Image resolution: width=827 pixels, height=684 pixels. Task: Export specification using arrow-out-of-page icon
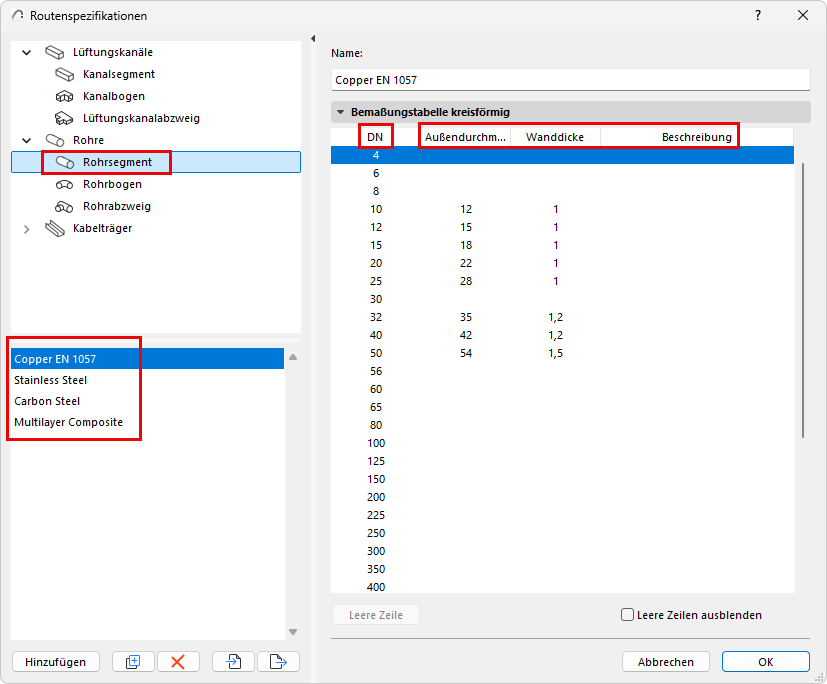click(x=278, y=661)
